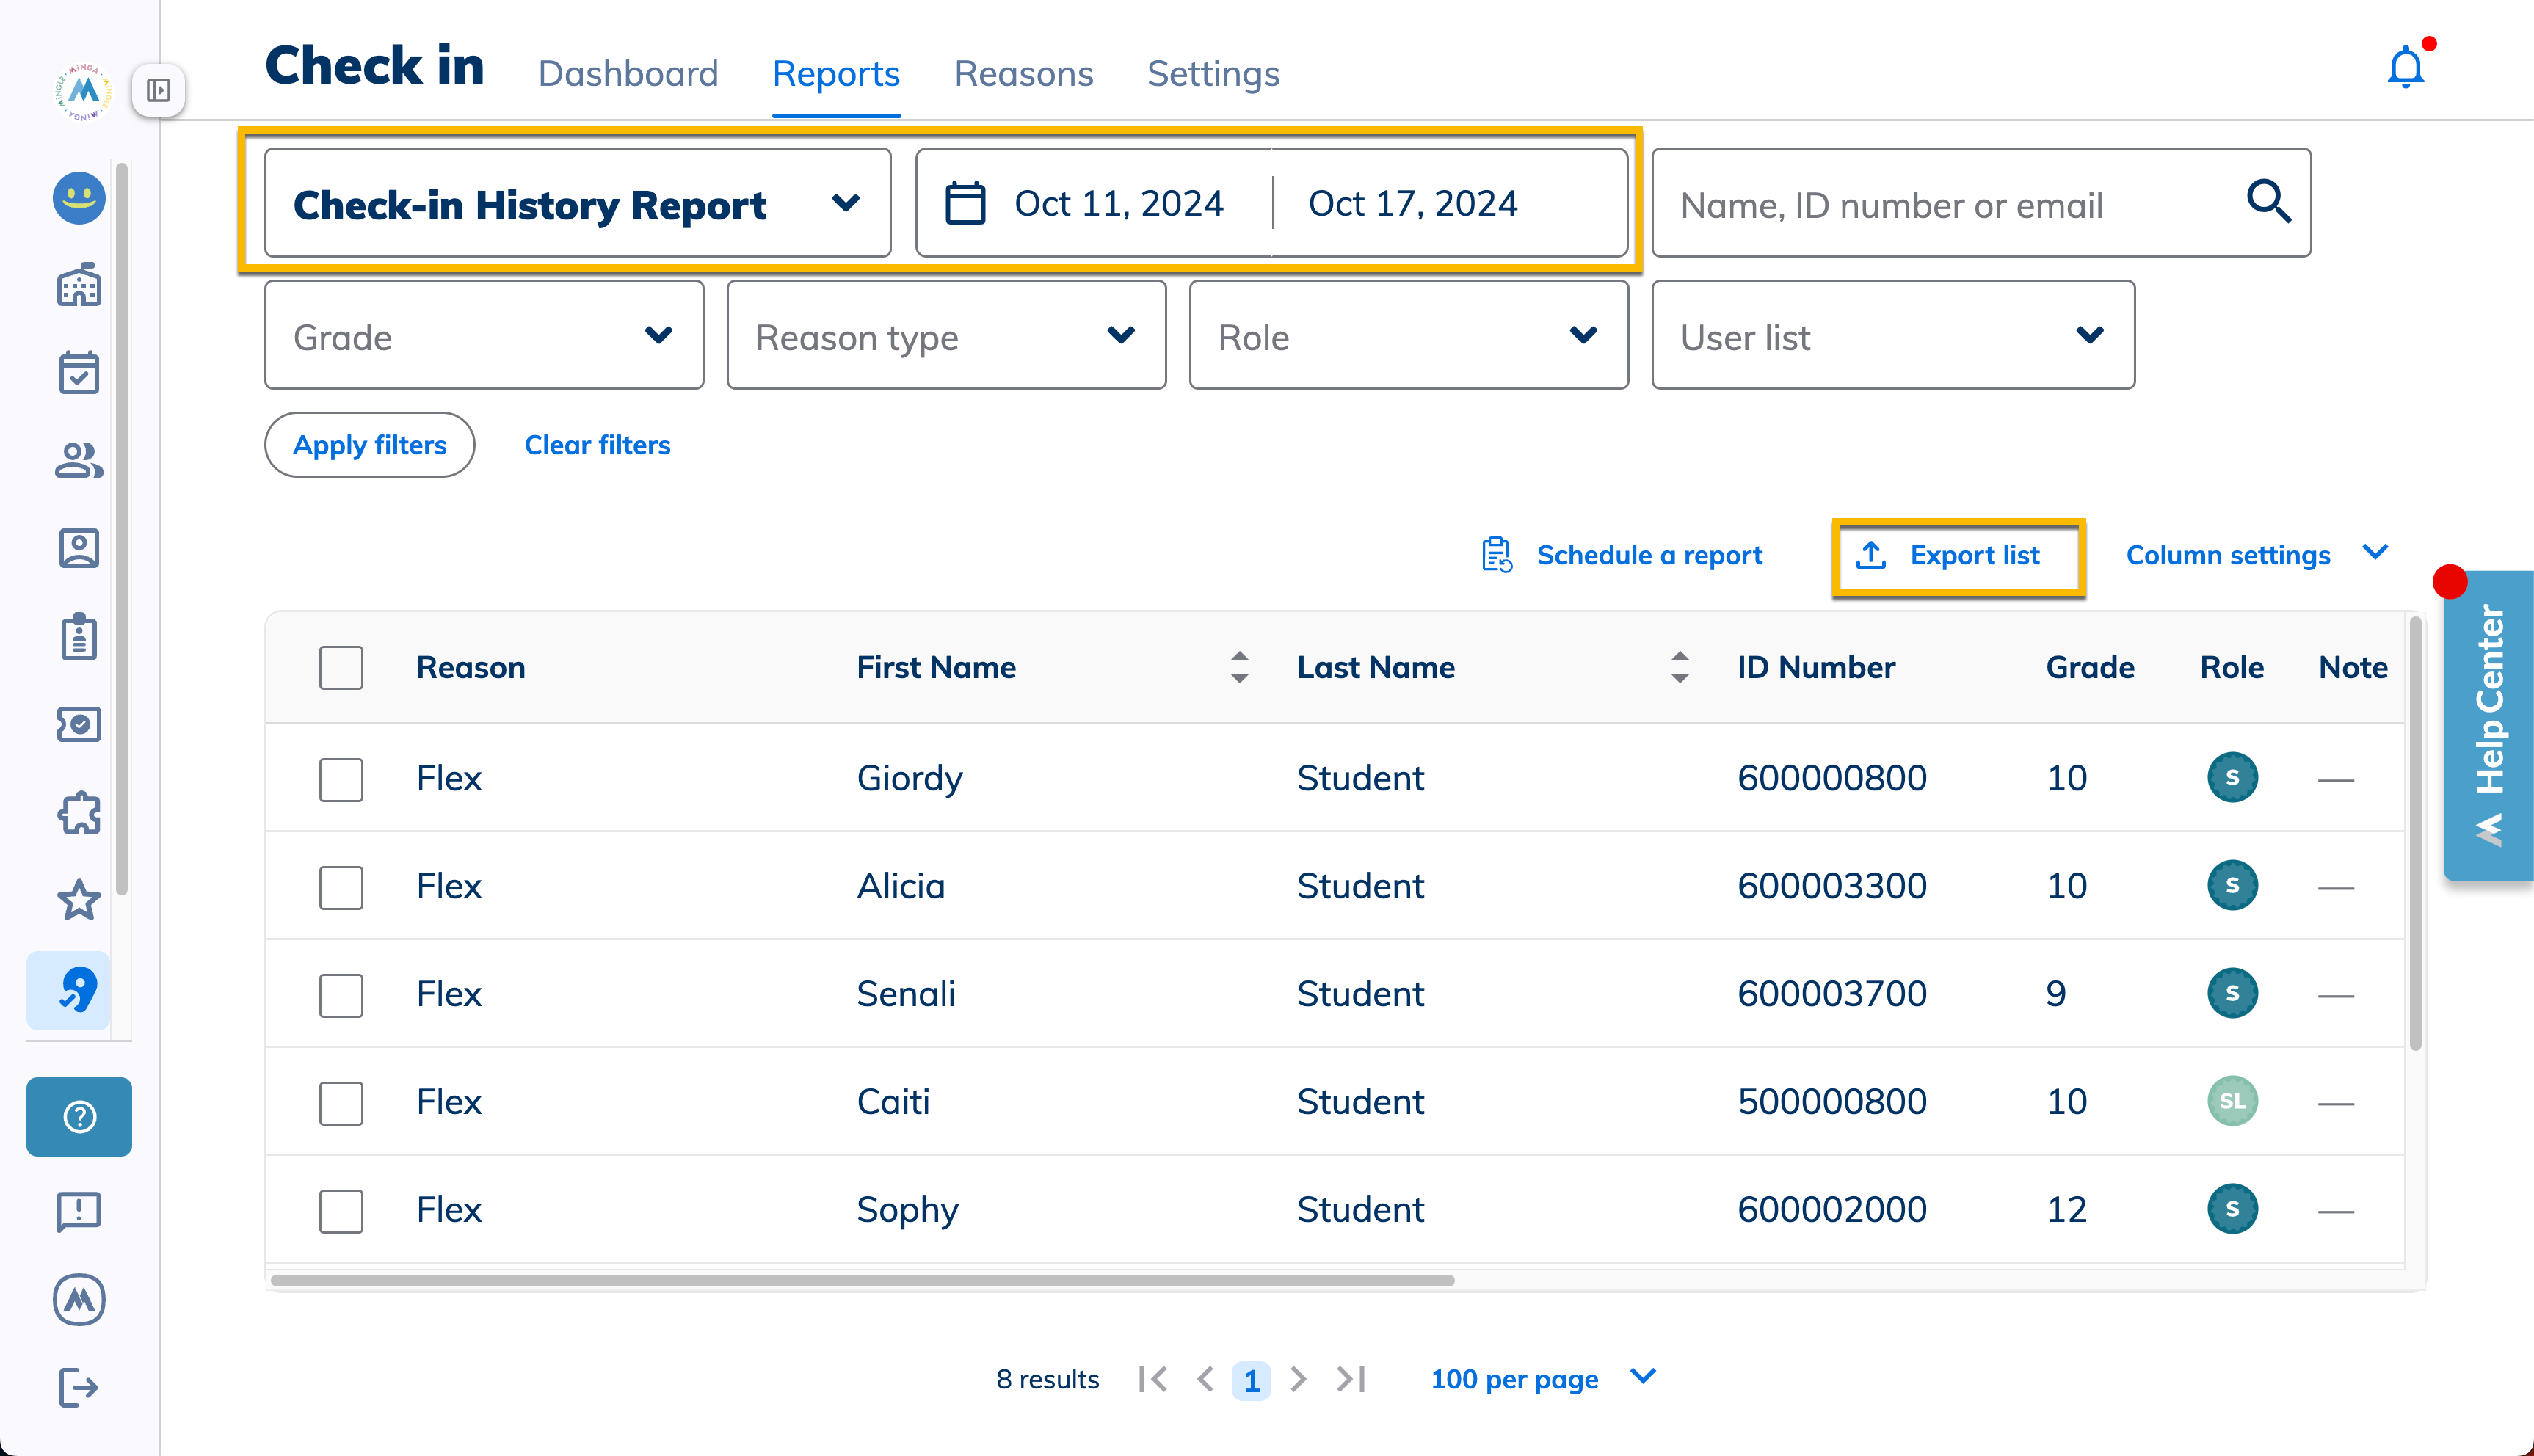
Task: Click the sidebar vertical scrollbar
Action: point(121,528)
